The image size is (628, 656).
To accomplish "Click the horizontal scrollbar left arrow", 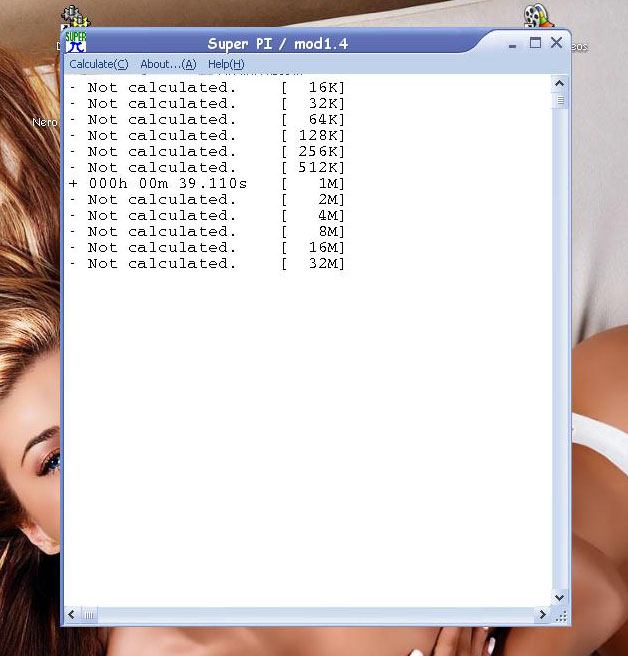I will pos(72,615).
